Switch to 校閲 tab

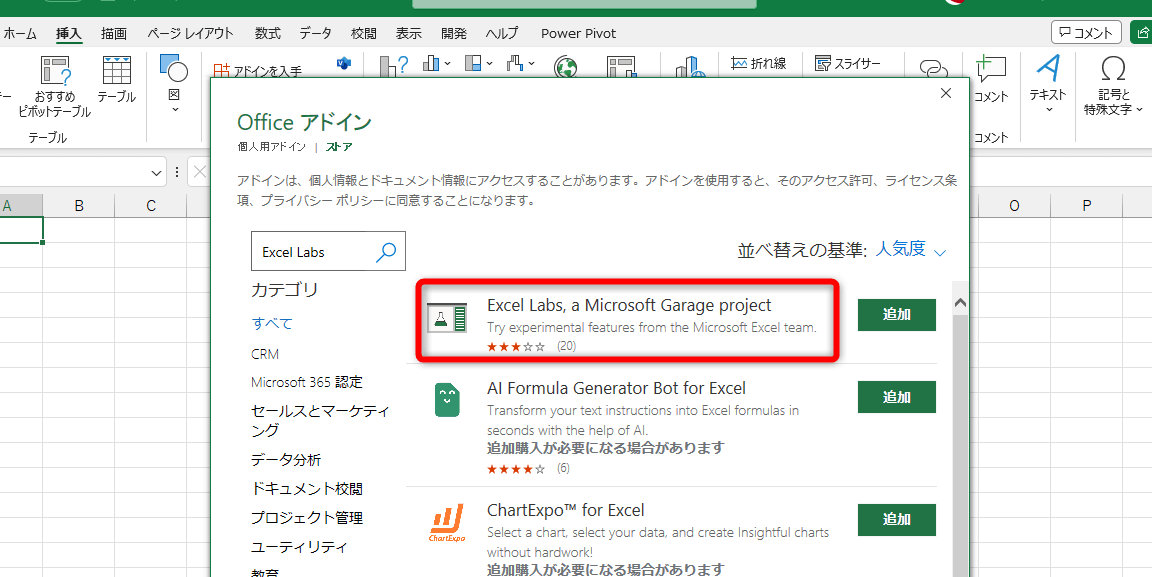[364, 33]
